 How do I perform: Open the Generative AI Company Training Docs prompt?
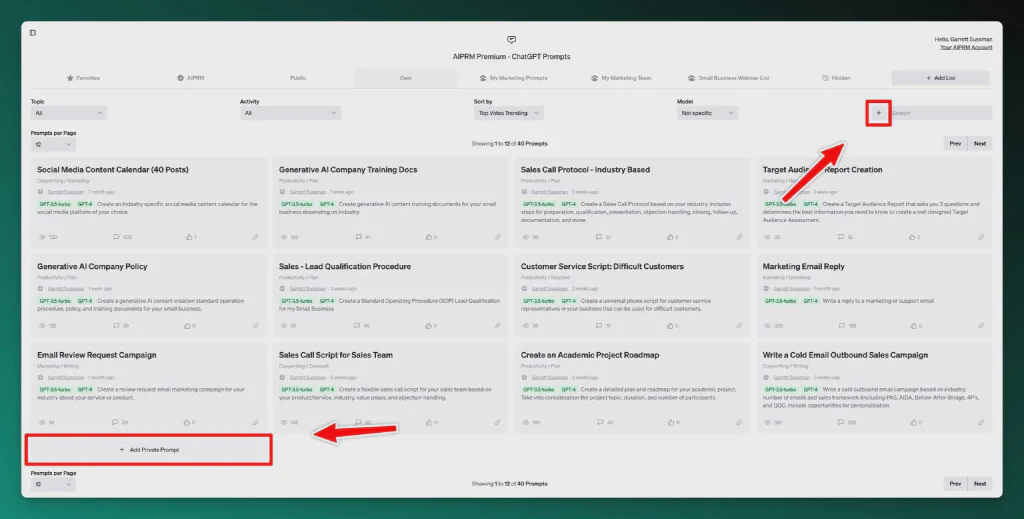tap(348, 170)
